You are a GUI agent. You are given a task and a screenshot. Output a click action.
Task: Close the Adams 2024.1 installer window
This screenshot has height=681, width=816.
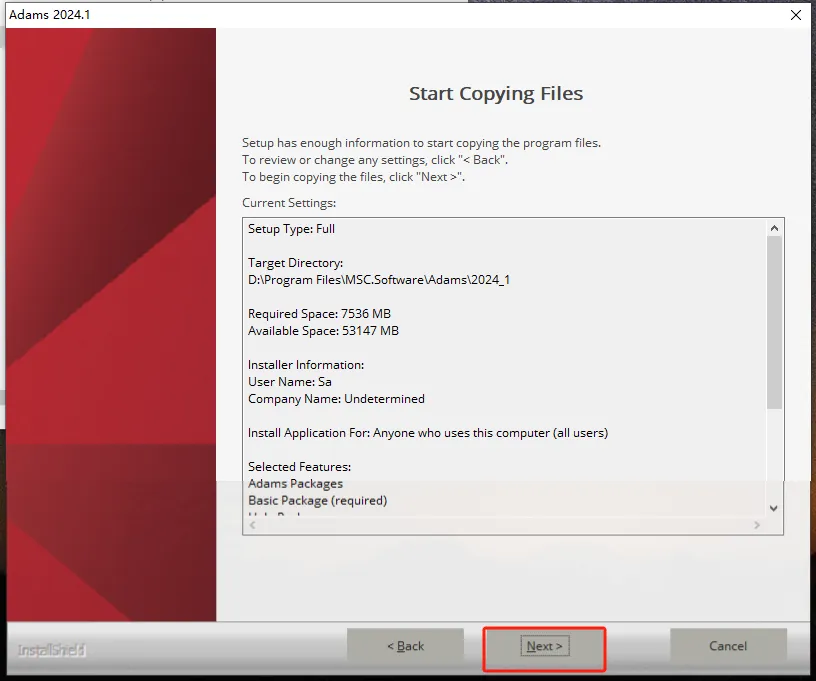[796, 15]
